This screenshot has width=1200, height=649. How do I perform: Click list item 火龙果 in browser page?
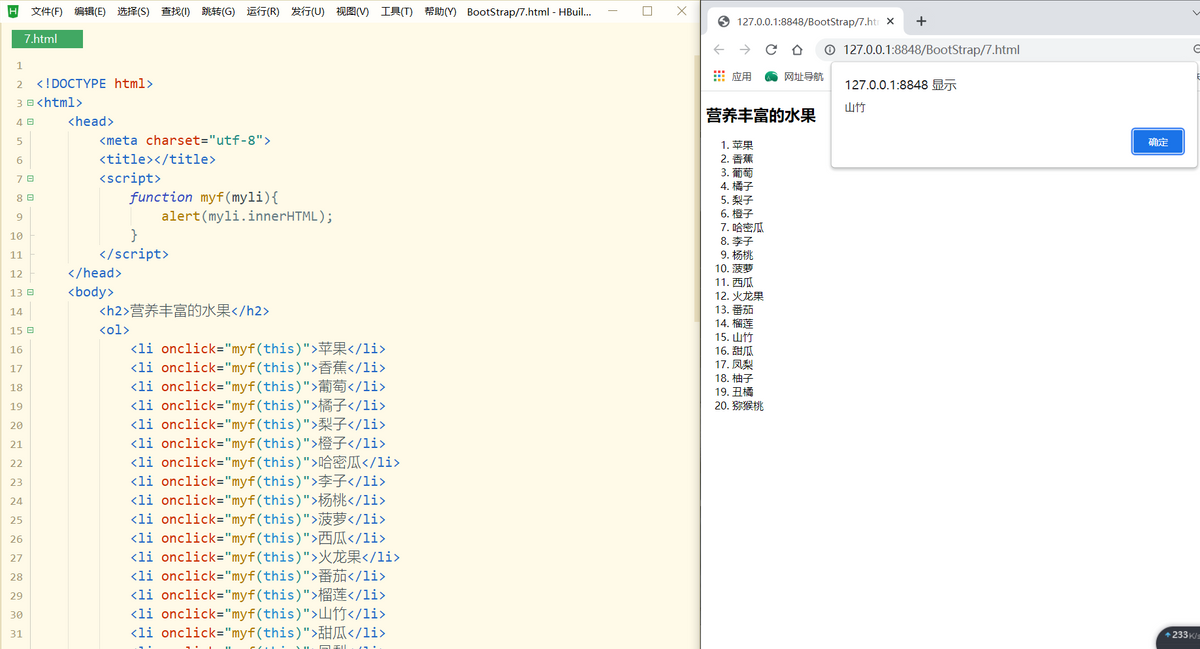pyautogui.click(x=748, y=296)
